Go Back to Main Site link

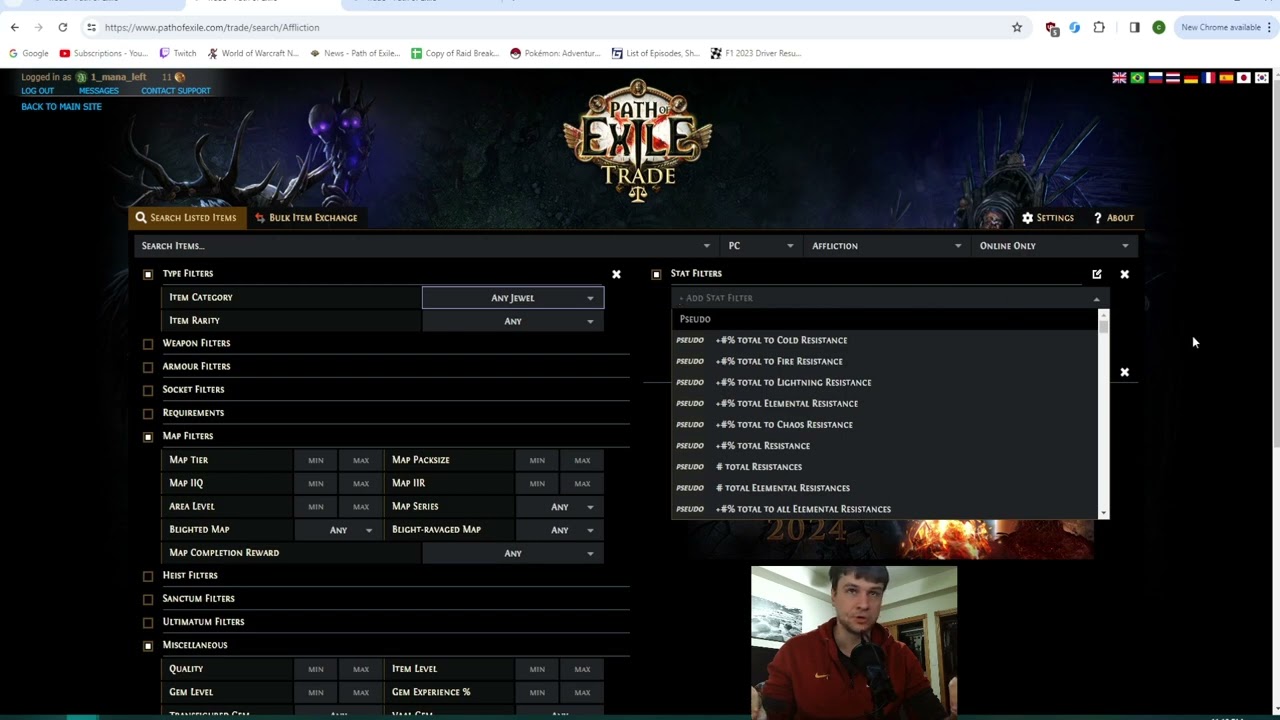click(x=61, y=107)
